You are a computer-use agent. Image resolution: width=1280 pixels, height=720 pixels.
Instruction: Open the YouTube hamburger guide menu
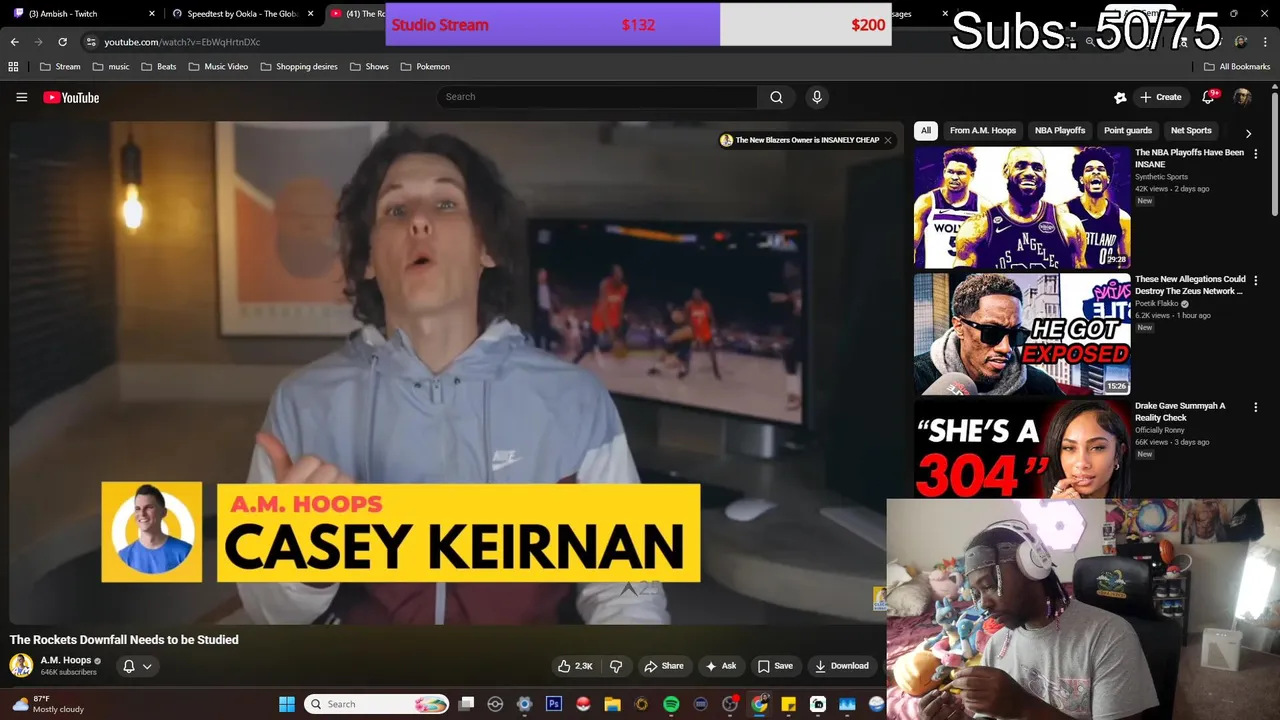pyautogui.click(x=21, y=97)
